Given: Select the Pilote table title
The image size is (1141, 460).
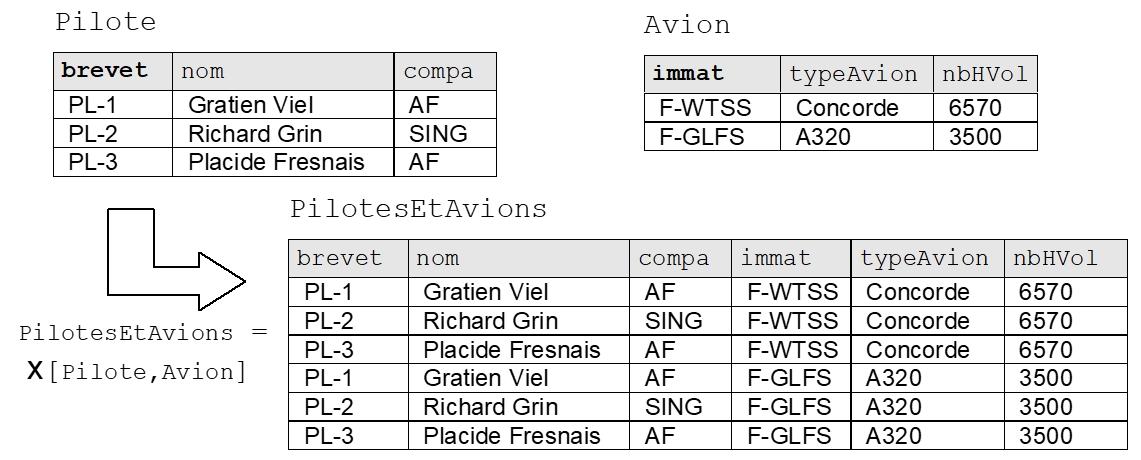Looking at the screenshot, I should click(106, 22).
